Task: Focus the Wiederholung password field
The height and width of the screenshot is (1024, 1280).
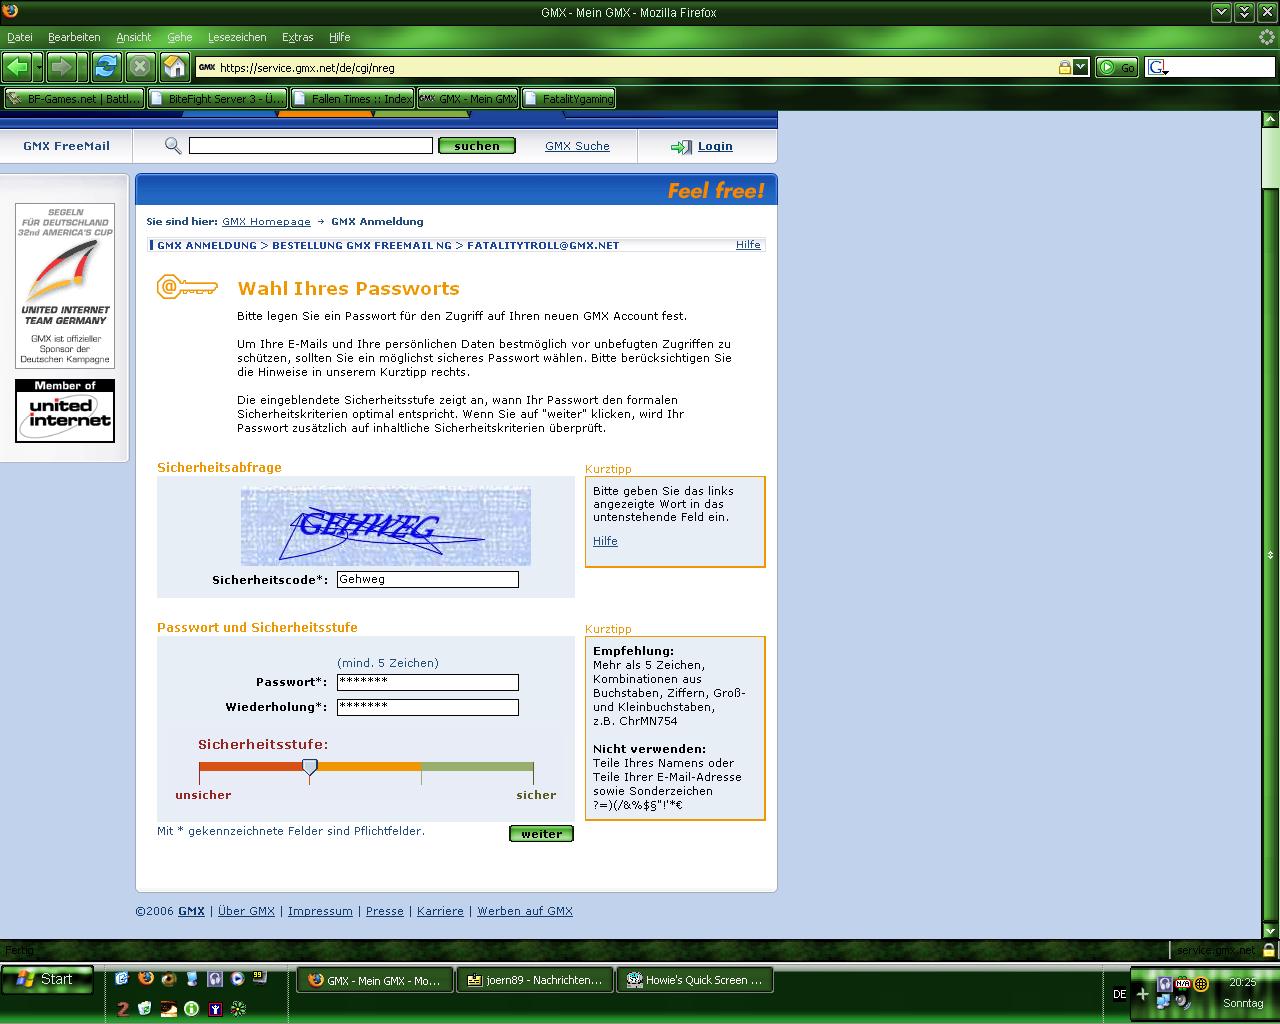Action: click(x=427, y=707)
